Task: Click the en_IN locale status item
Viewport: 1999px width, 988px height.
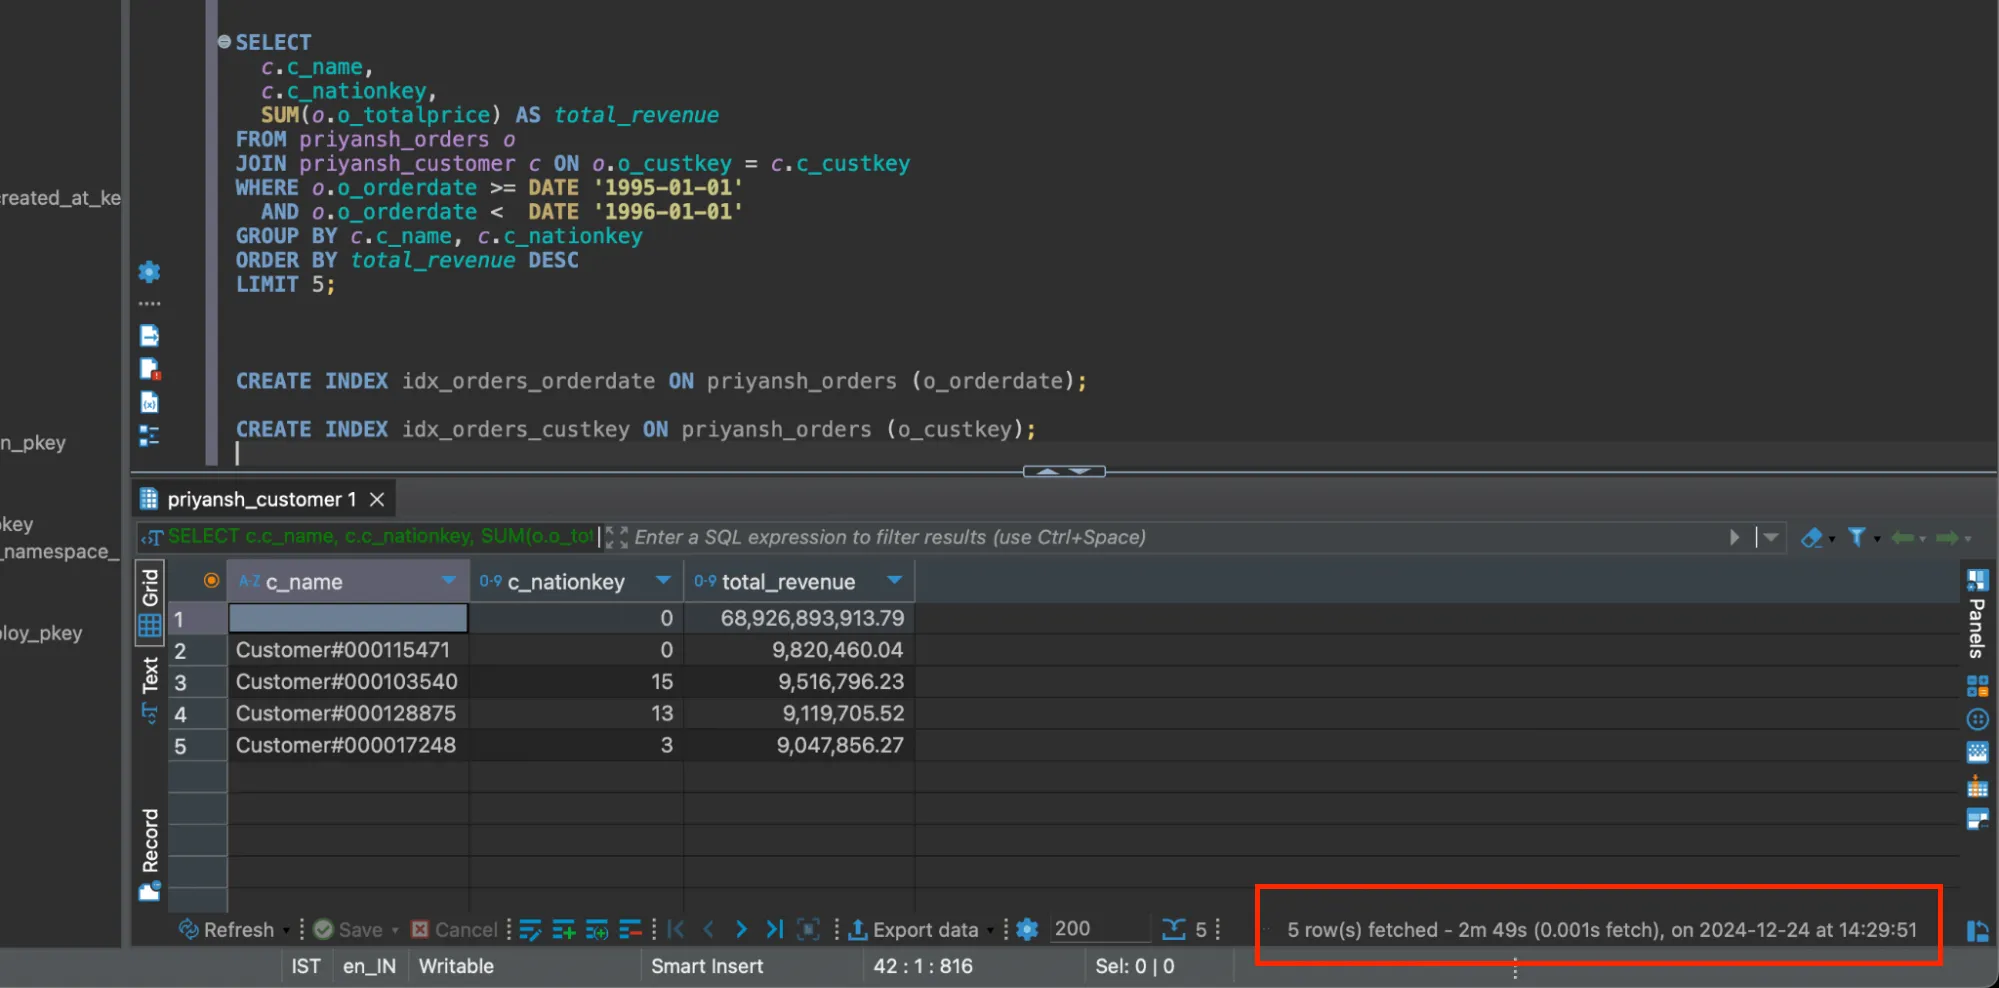Action: [369, 967]
